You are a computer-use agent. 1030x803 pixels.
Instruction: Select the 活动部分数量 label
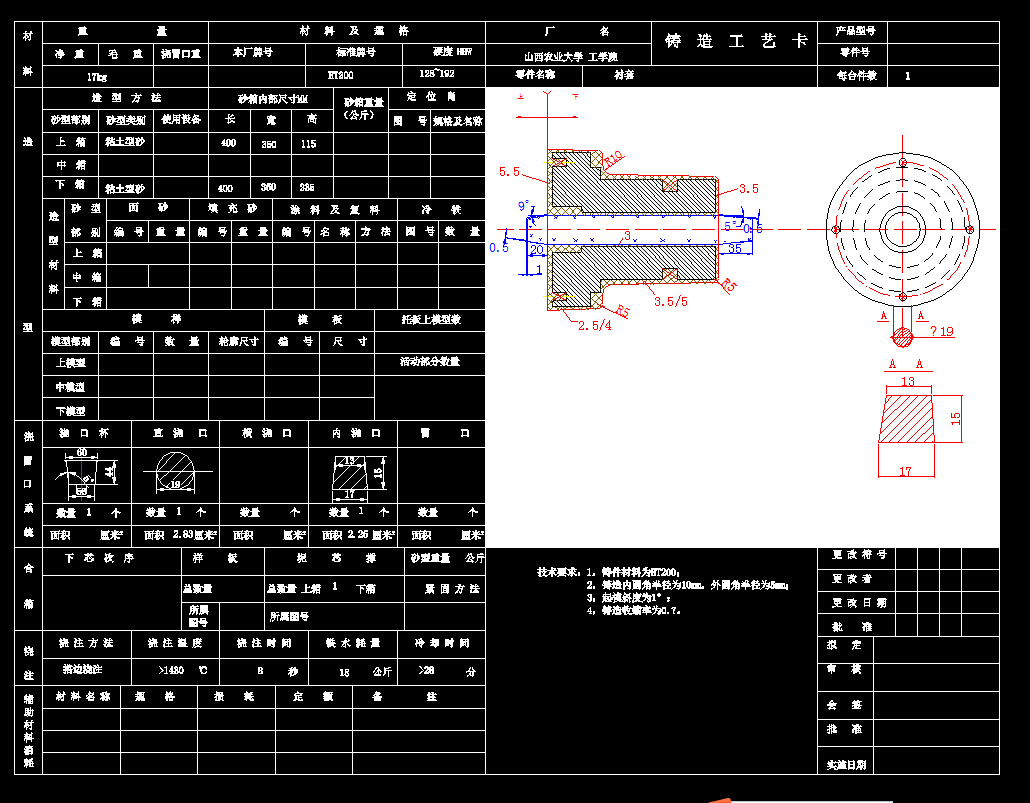[430, 361]
